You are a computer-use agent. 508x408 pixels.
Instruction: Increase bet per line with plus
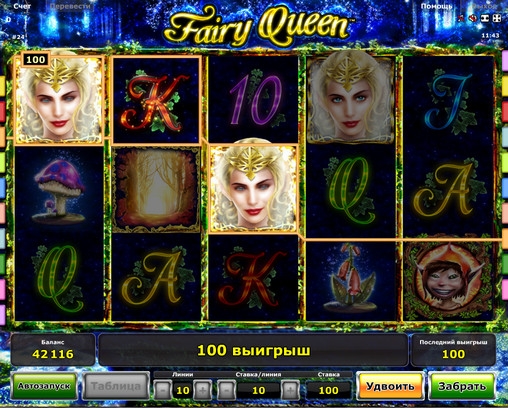290,390
